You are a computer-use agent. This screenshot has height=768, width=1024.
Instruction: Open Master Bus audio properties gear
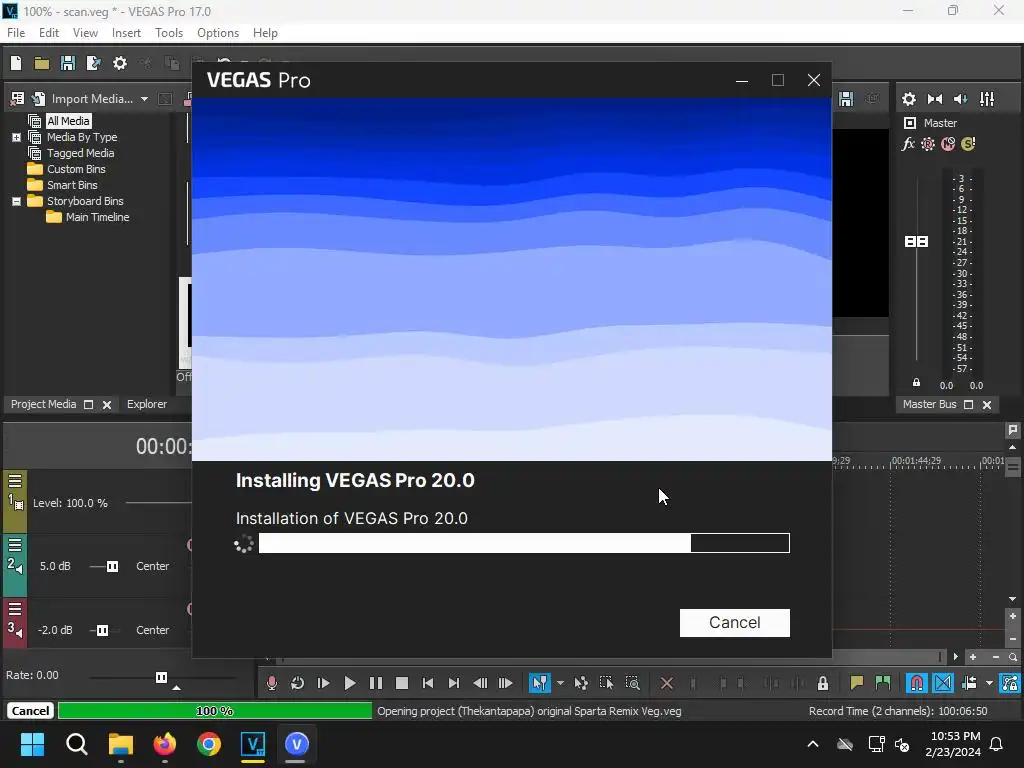[908, 99]
